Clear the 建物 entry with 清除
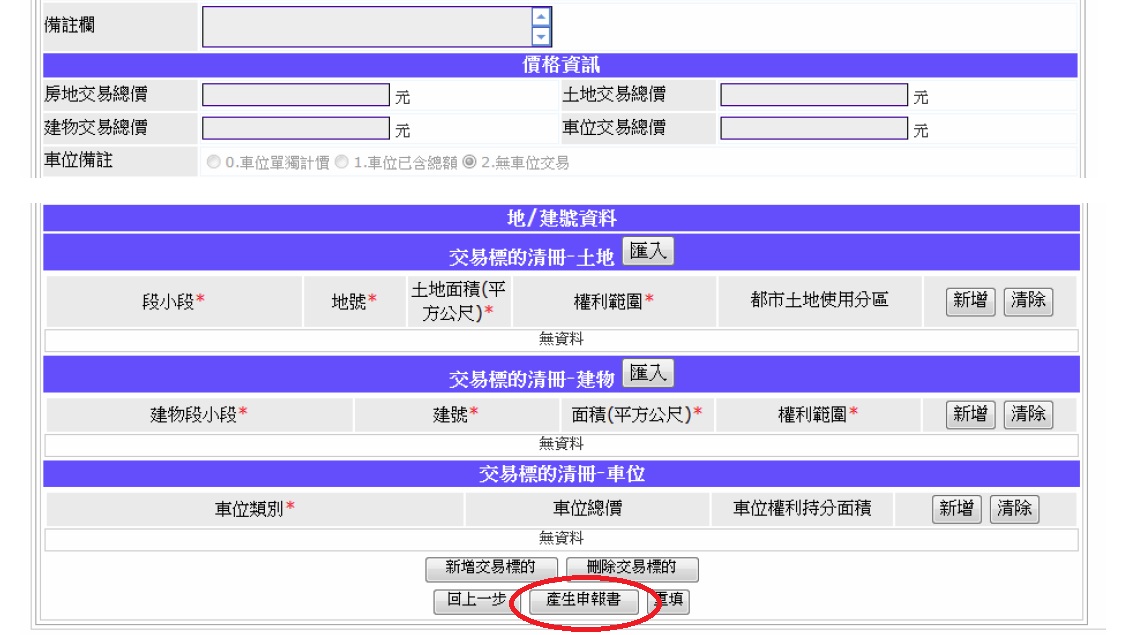The height and width of the screenshot is (635, 1121). pyautogui.click(x=1028, y=414)
